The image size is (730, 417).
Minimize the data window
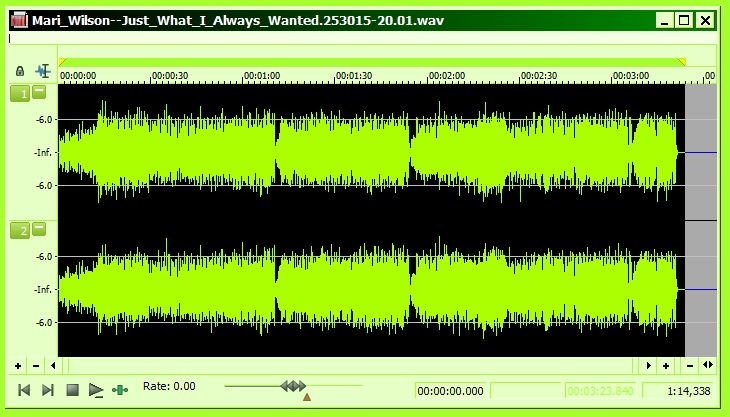click(664, 20)
